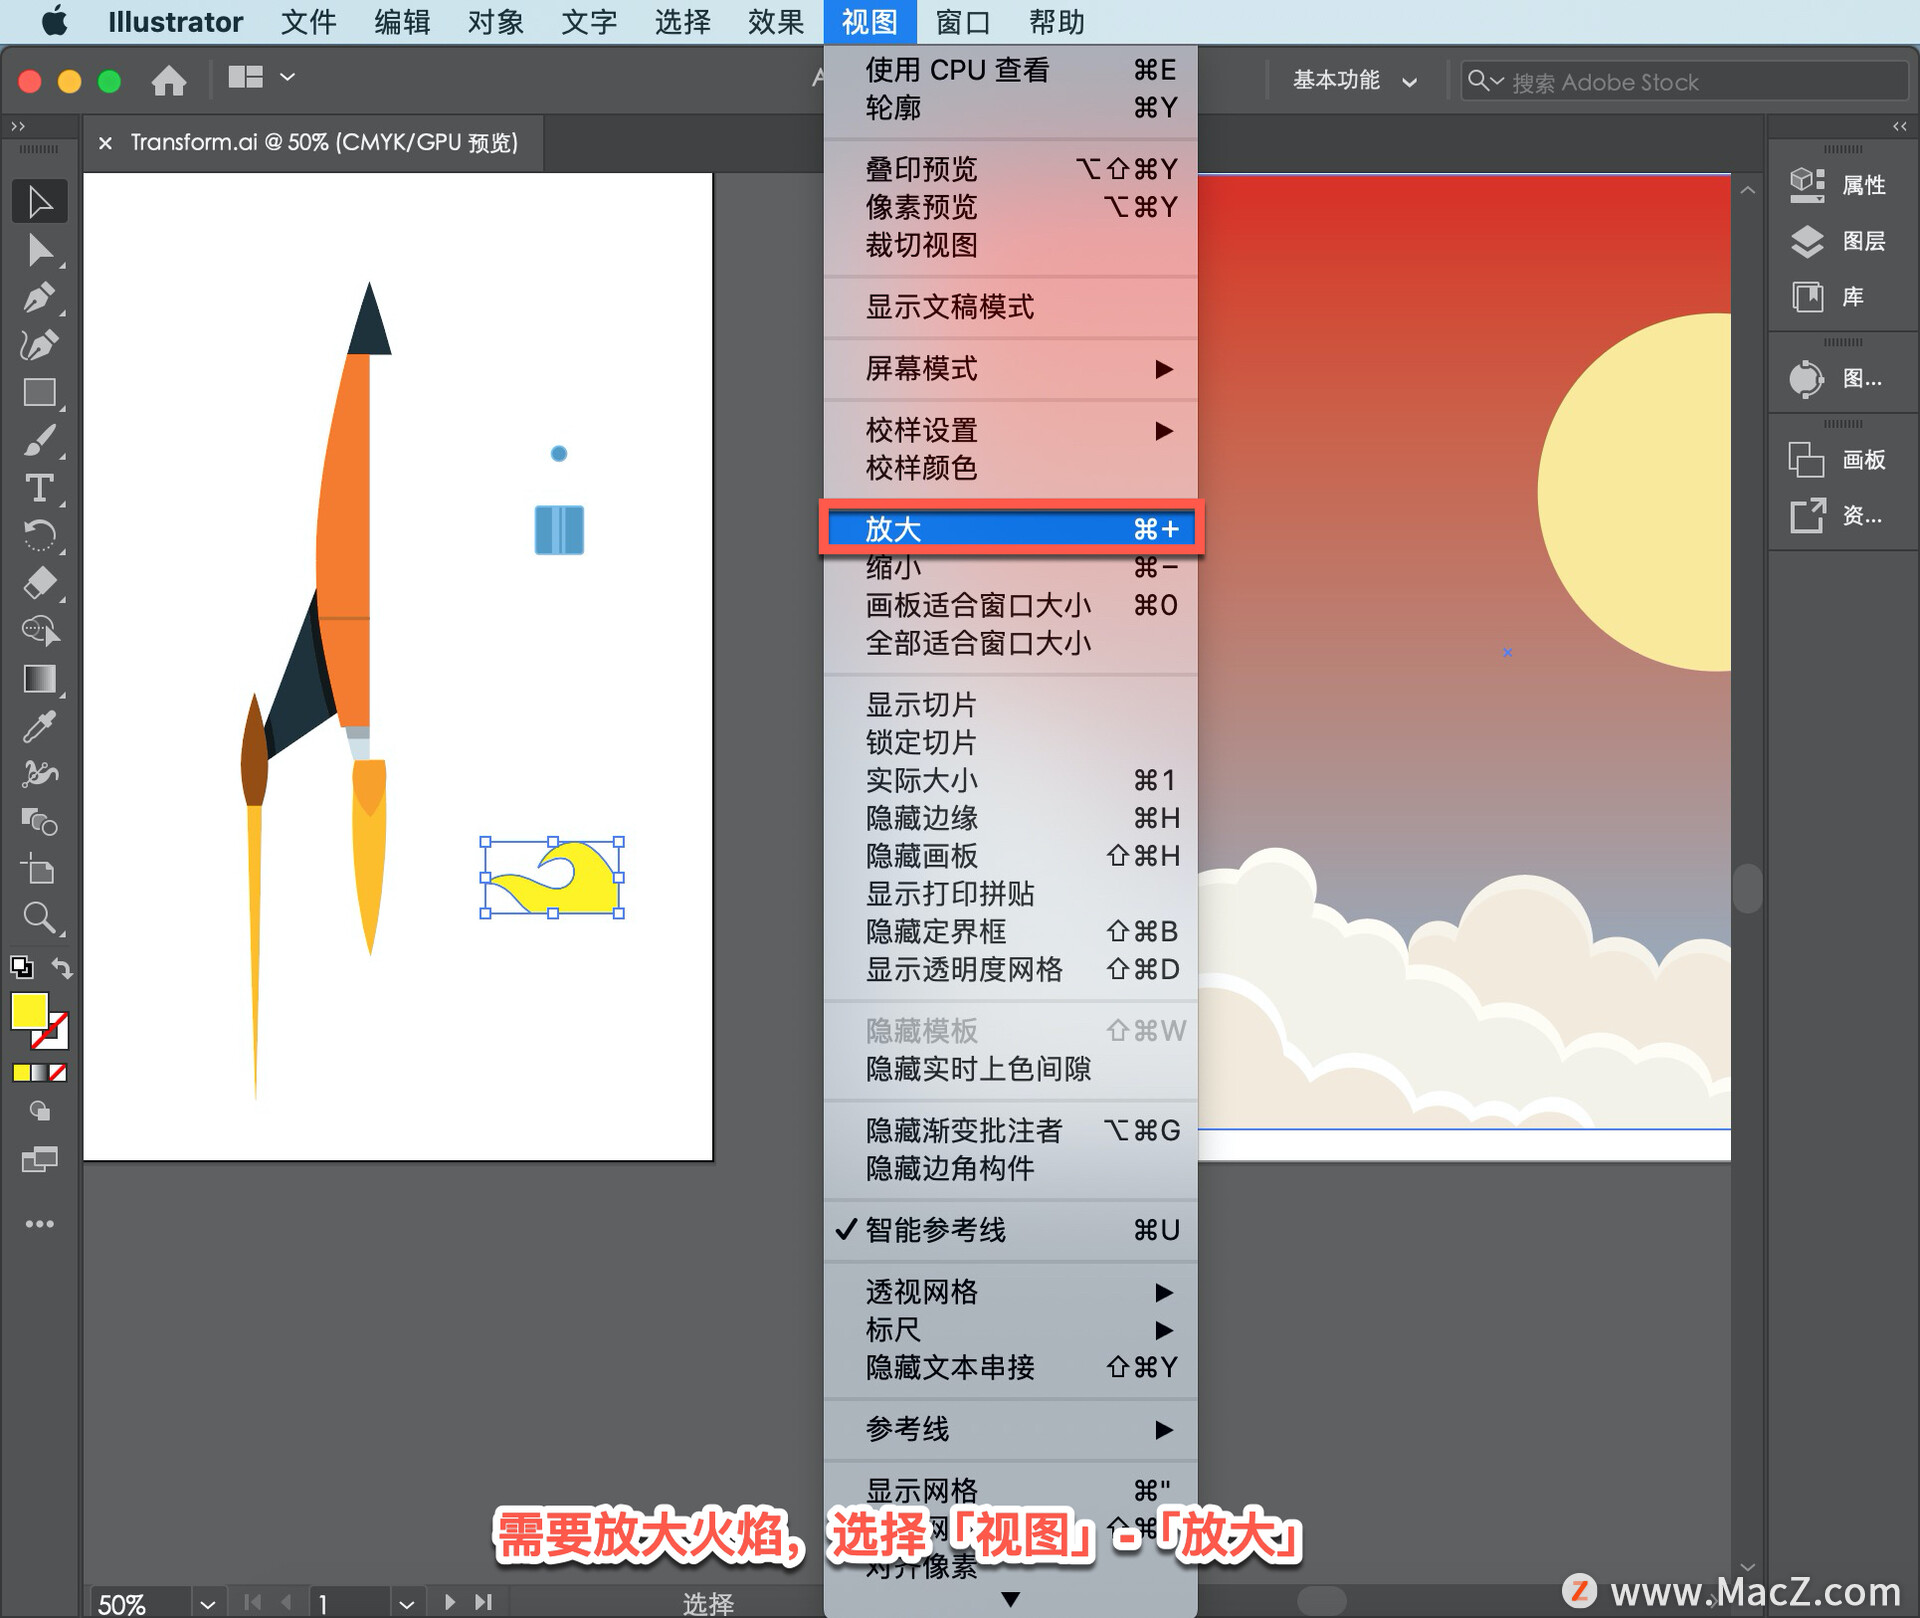Select the Selection tool arrow
Image resolution: width=1920 pixels, height=1618 pixels.
coord(40,201)
